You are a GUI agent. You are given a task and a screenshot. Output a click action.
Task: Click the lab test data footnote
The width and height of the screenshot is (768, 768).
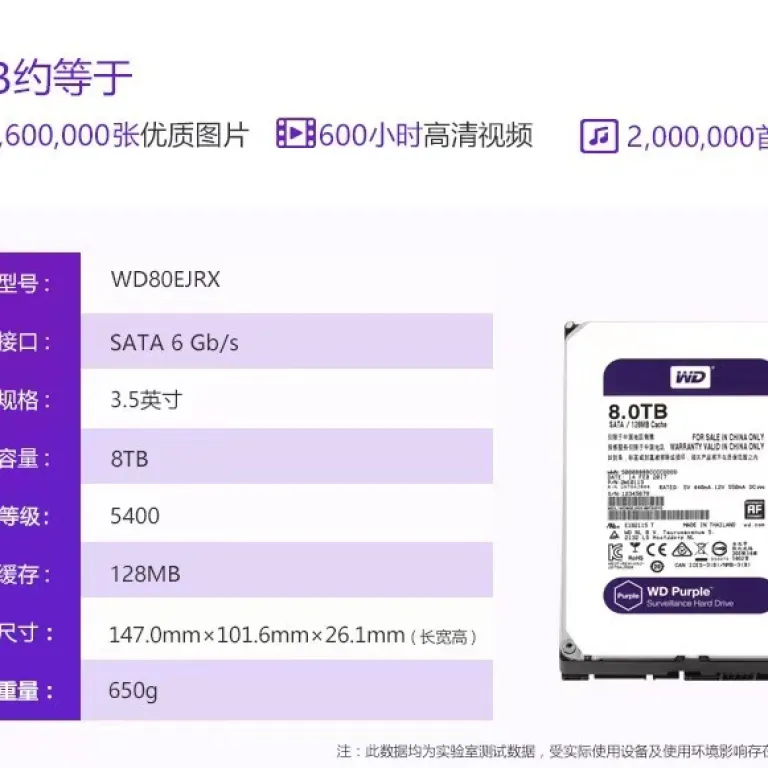click(x=552, y=751)
